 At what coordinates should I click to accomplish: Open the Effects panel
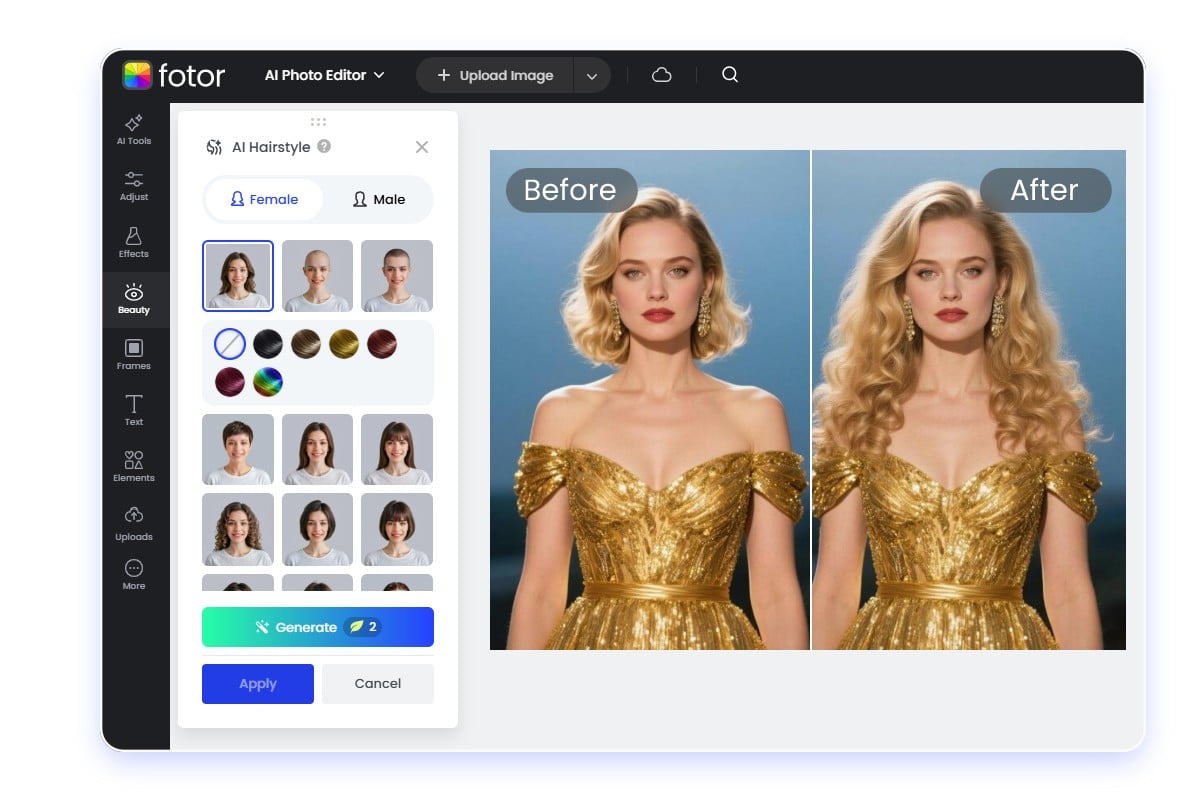coord(133,243)
